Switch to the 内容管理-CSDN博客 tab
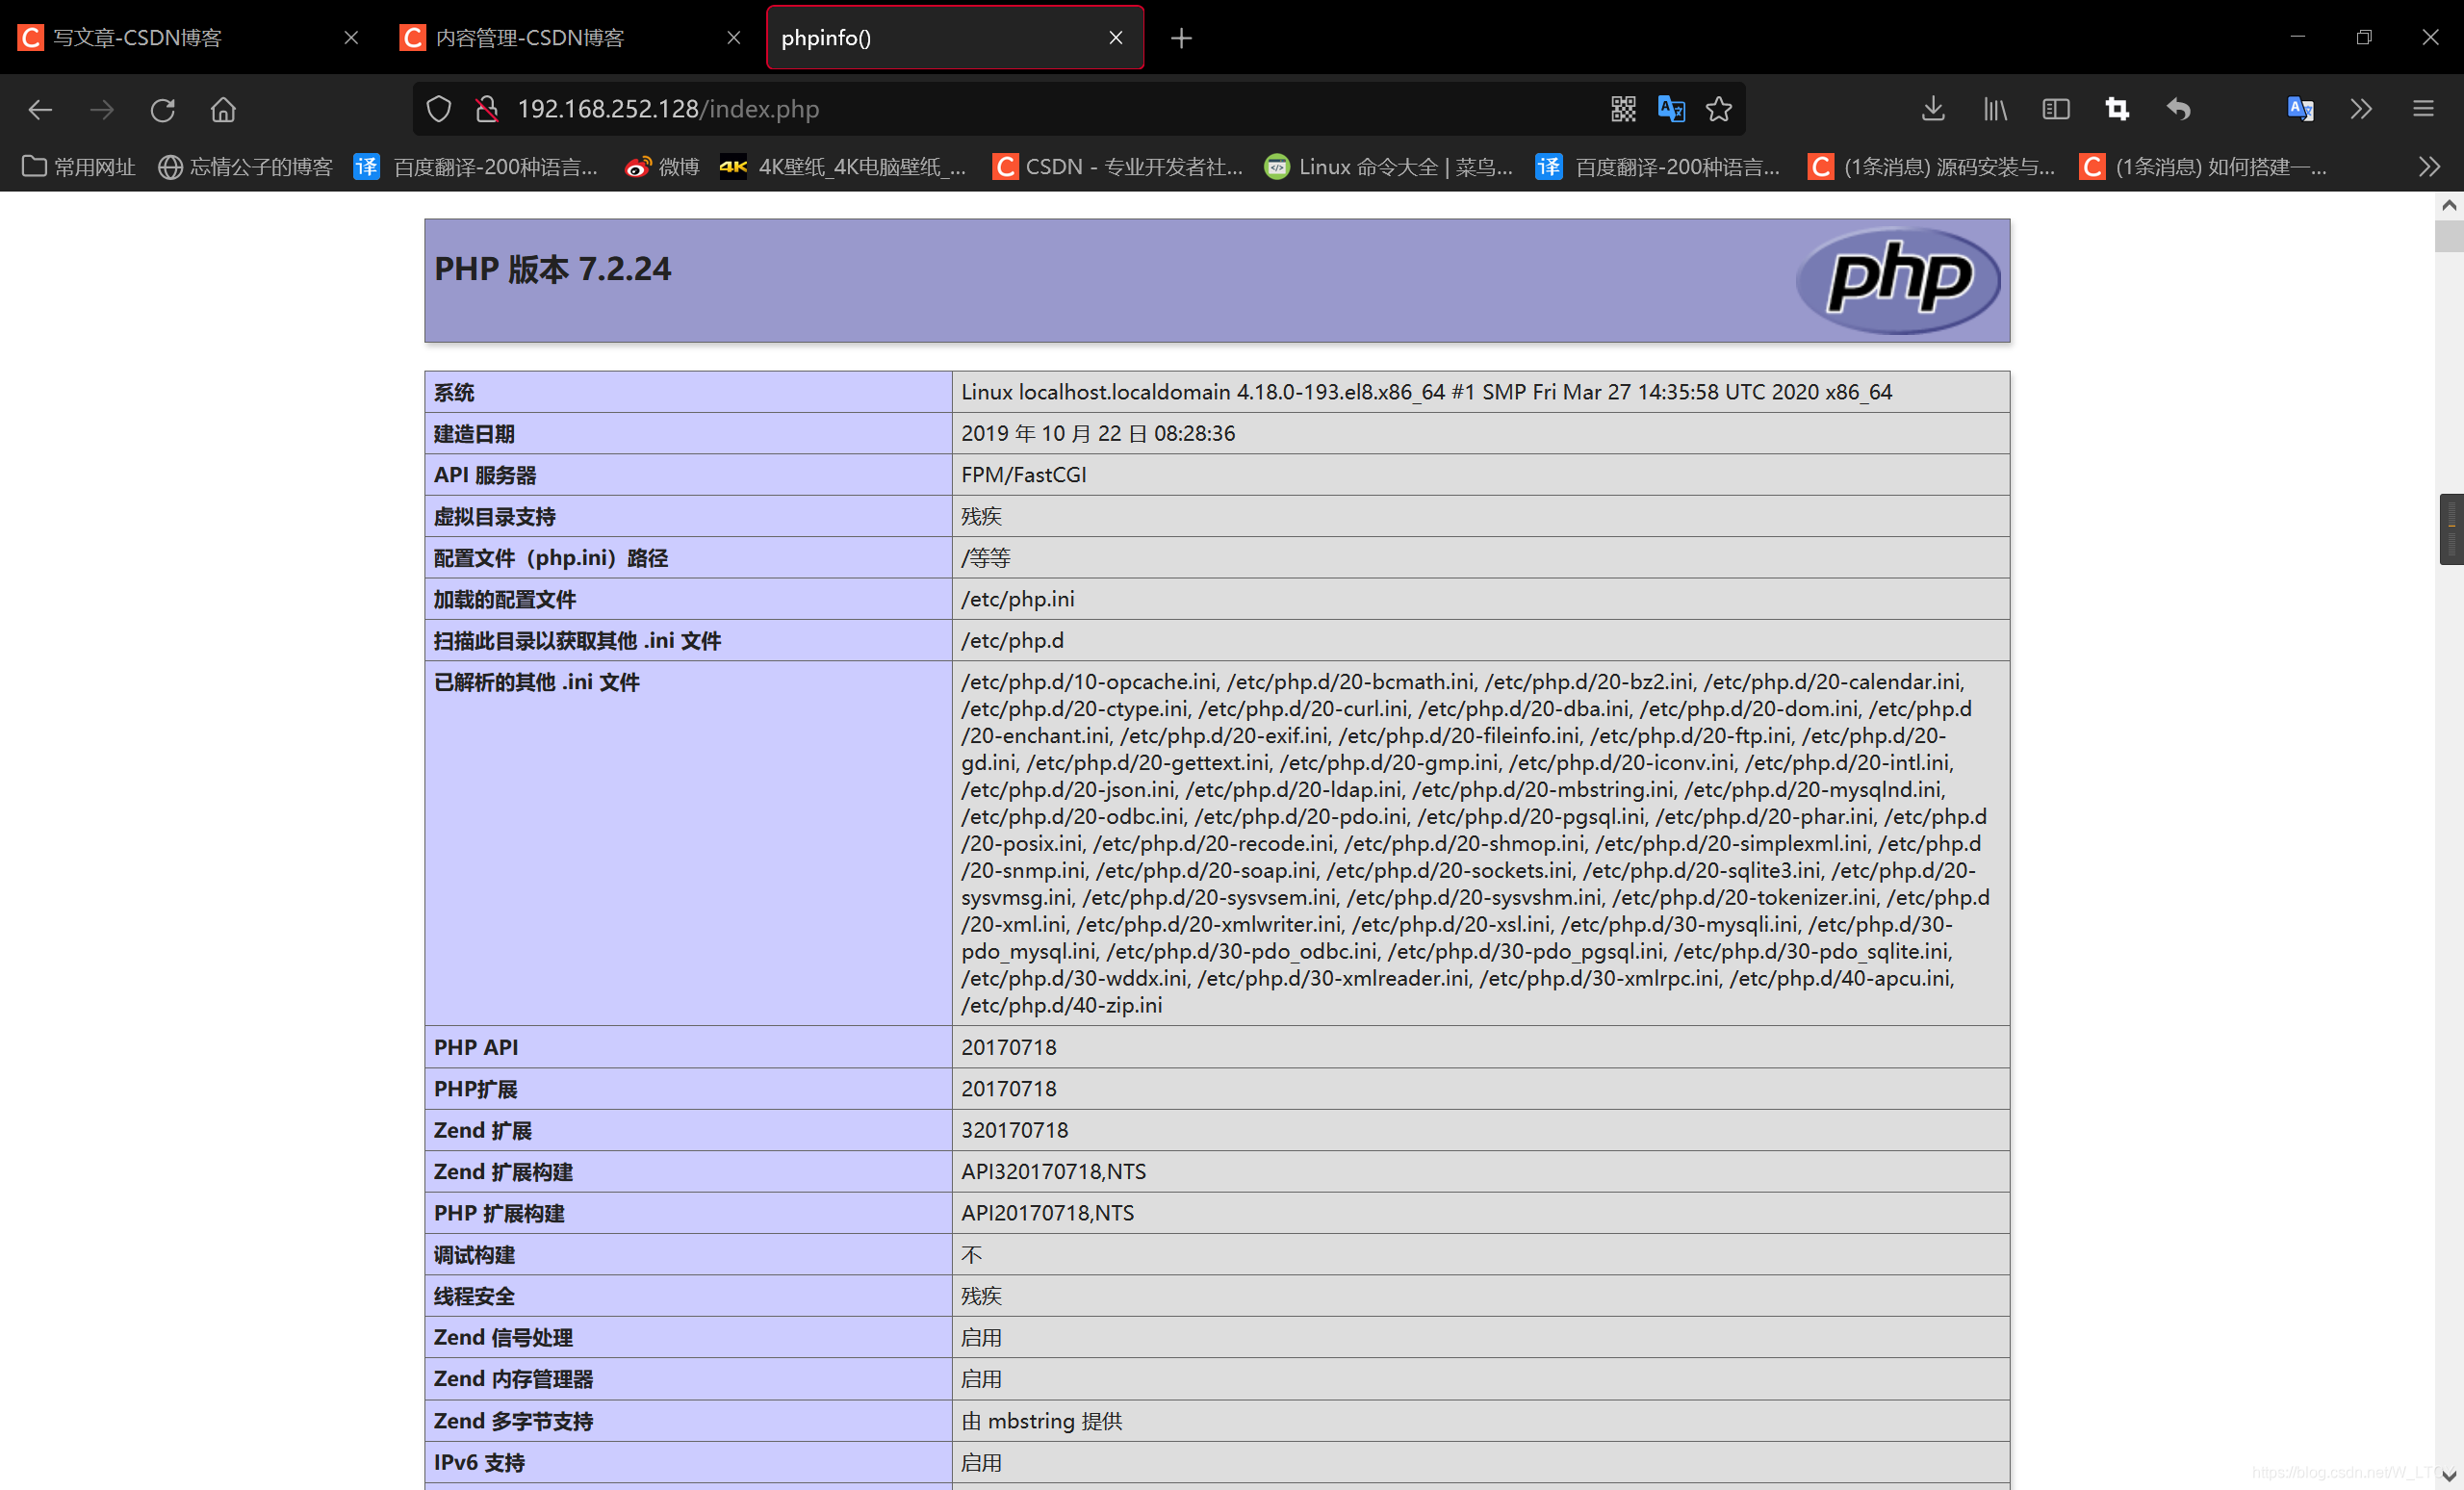This screenshot has width=2464, height=1490. [572, 38]
